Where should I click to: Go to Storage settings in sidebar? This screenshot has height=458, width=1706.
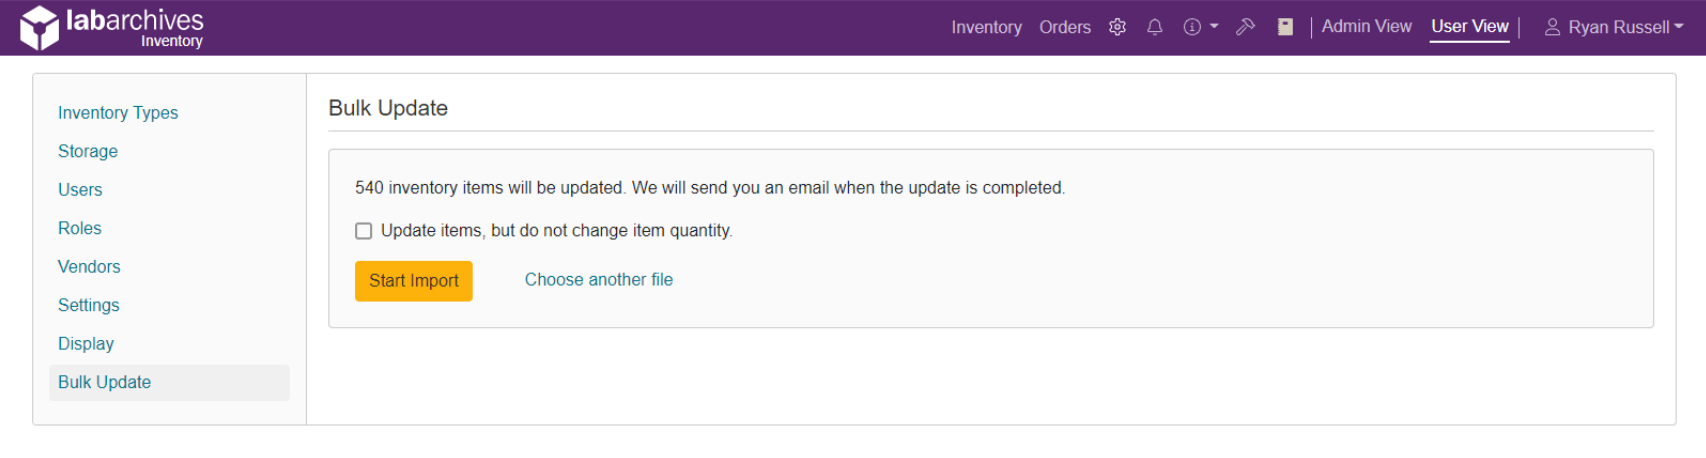88,151
